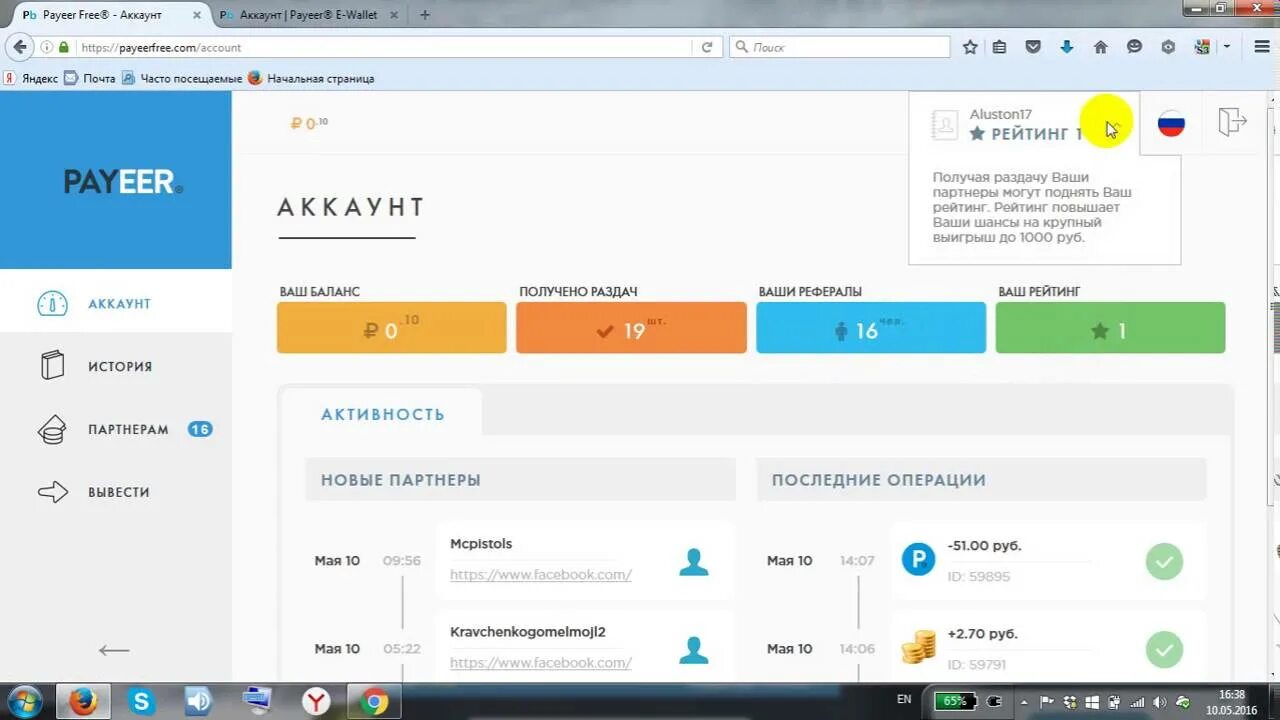Screen dimensions: 1280x720
Task: Open Yandex Browser from the taskbar
Action: (x=316, y=702)
